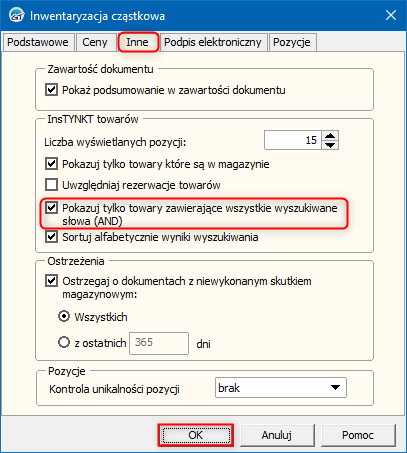Screen dimensions: 407x453
Task: Select the Inne tab
Action: coord(138,42)
